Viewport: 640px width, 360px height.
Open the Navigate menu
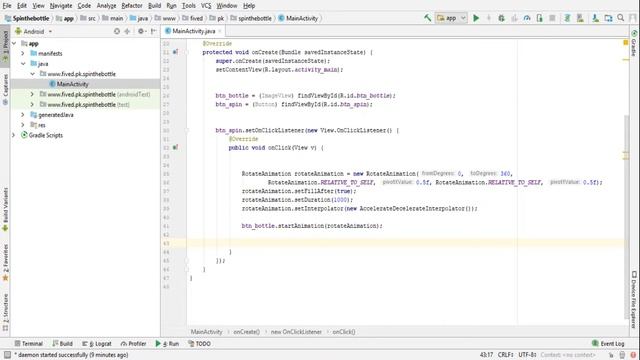(61, 6)
